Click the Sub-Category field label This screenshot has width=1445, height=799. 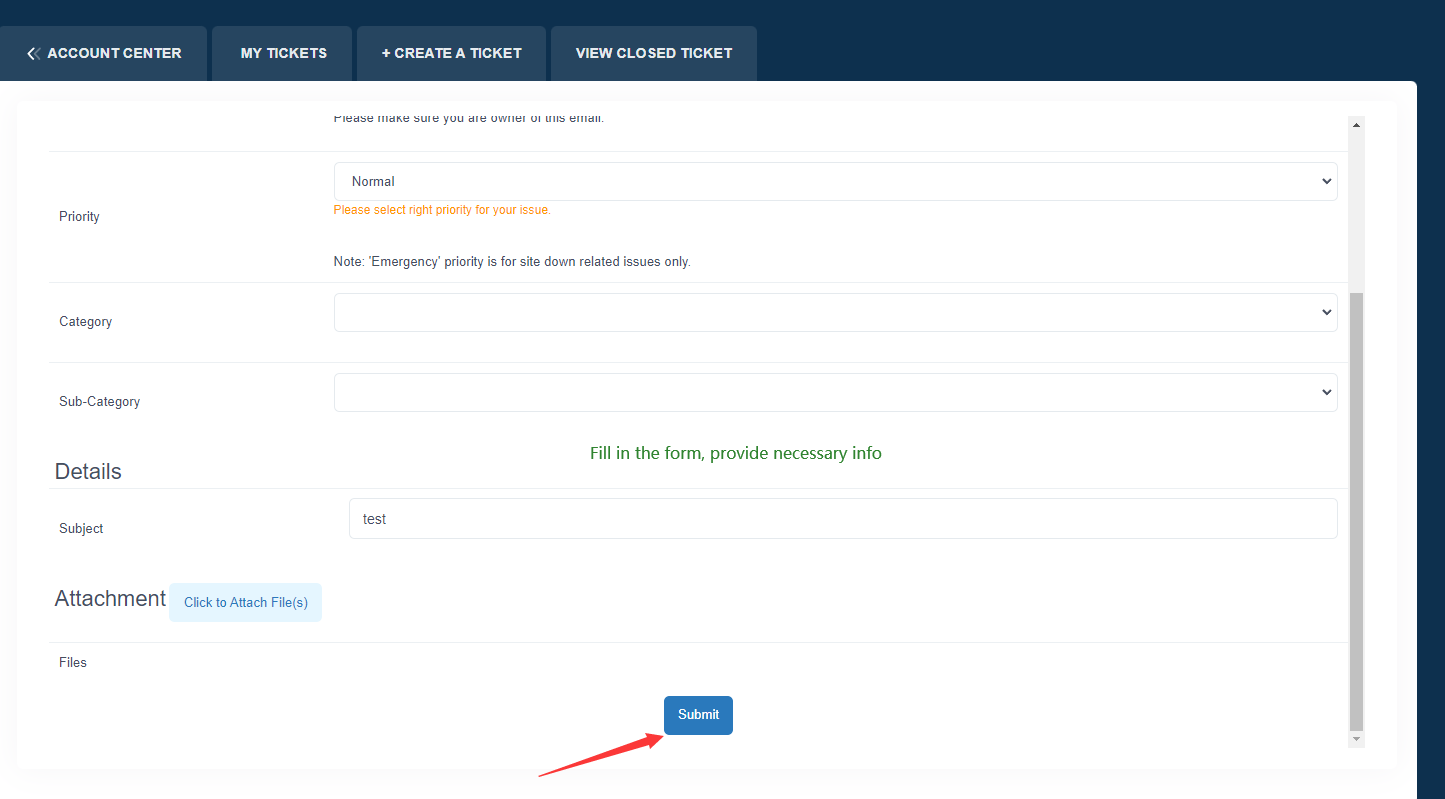[100, 402]
